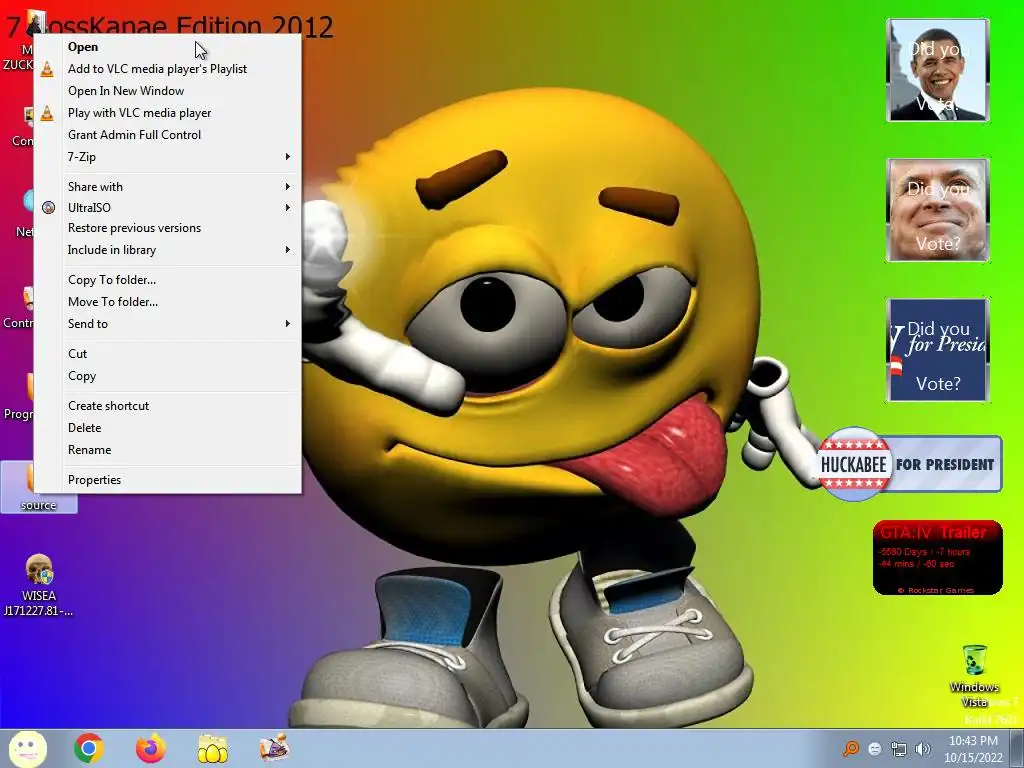The image size is (1024, 768).
Task: Select the Windows Vista recycle bin icon
Action: [x=974, y=676]
